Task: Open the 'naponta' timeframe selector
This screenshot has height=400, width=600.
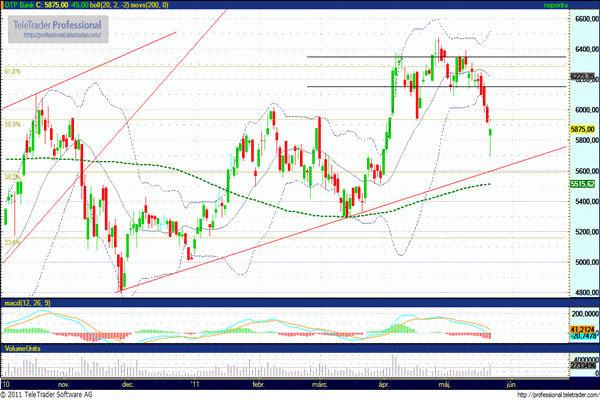Action: [x=582, y=5]
